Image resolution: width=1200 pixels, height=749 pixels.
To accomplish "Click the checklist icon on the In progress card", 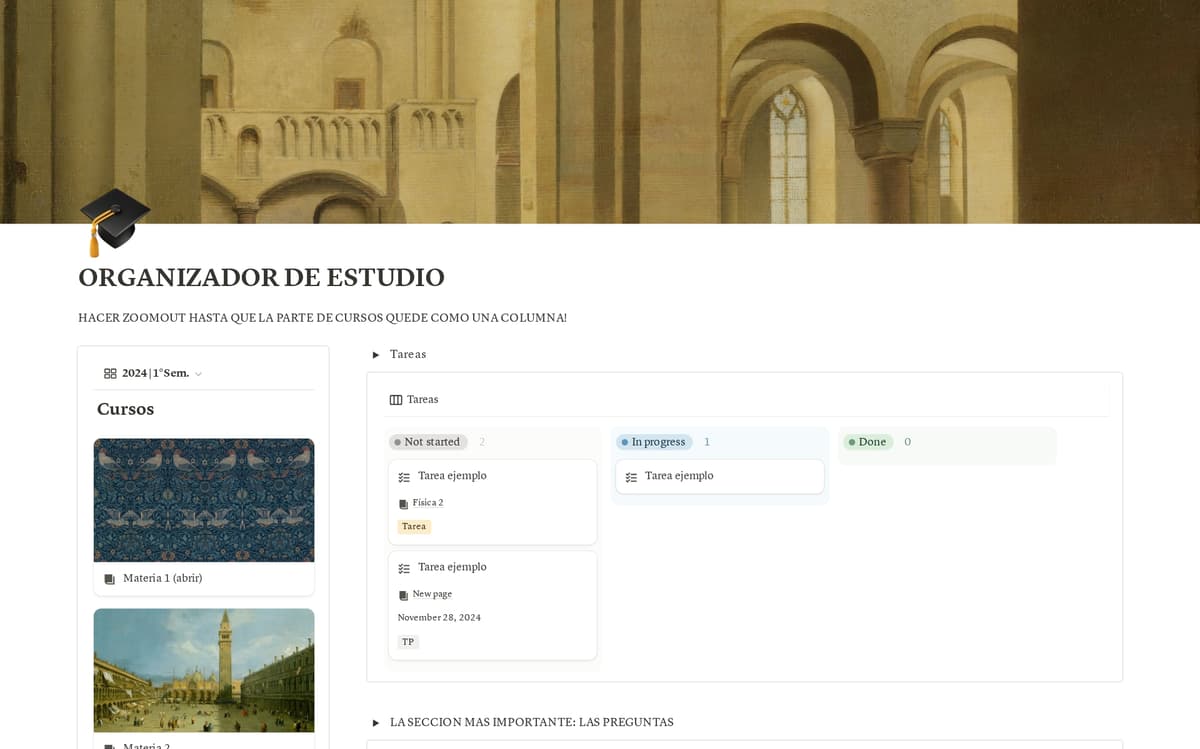I will [631, 476].
